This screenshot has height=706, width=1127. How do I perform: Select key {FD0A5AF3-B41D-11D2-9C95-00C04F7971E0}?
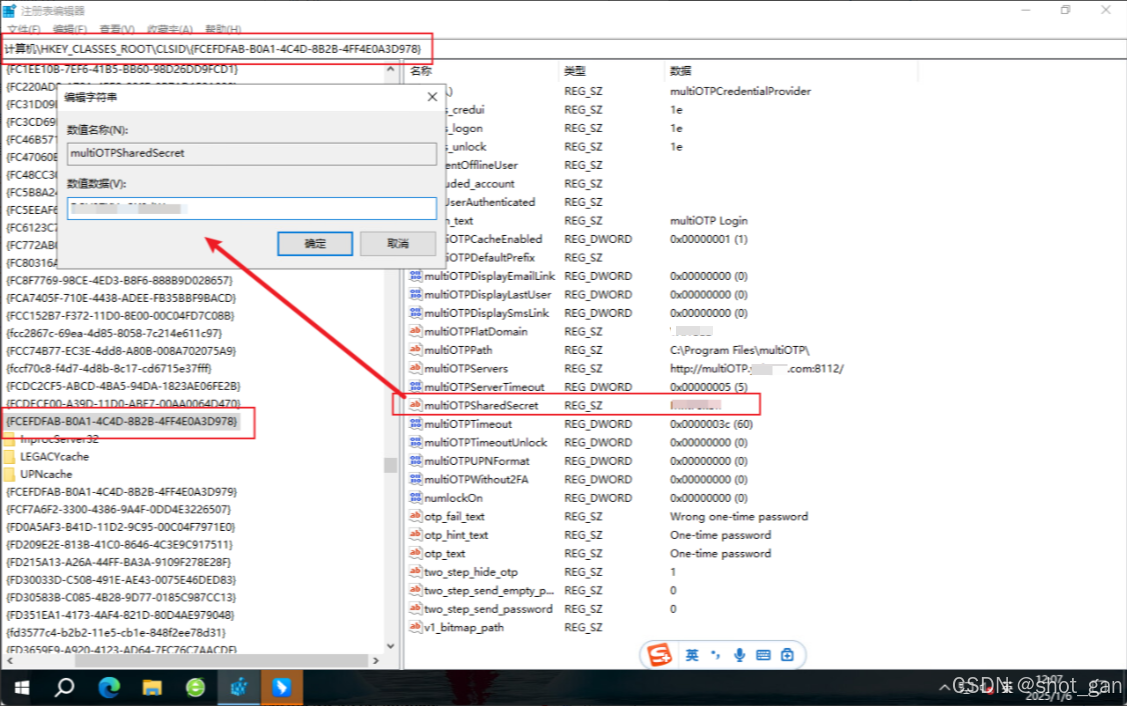[120, 527]
